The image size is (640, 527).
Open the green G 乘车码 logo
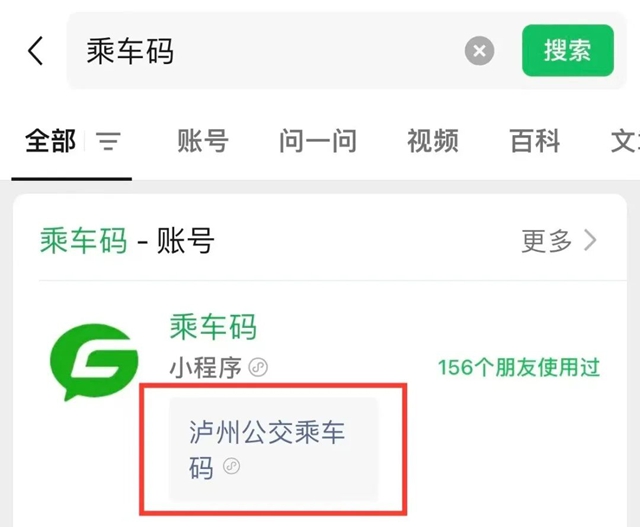click(x=94, y=362)
